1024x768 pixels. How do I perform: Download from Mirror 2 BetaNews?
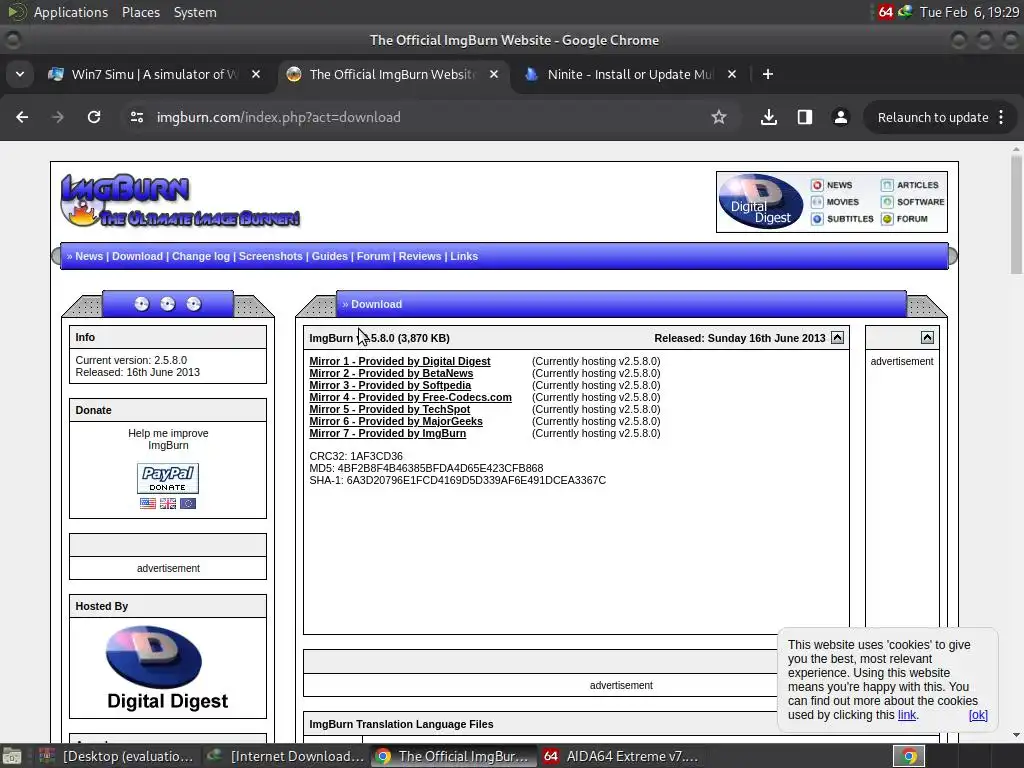(391, 373)
